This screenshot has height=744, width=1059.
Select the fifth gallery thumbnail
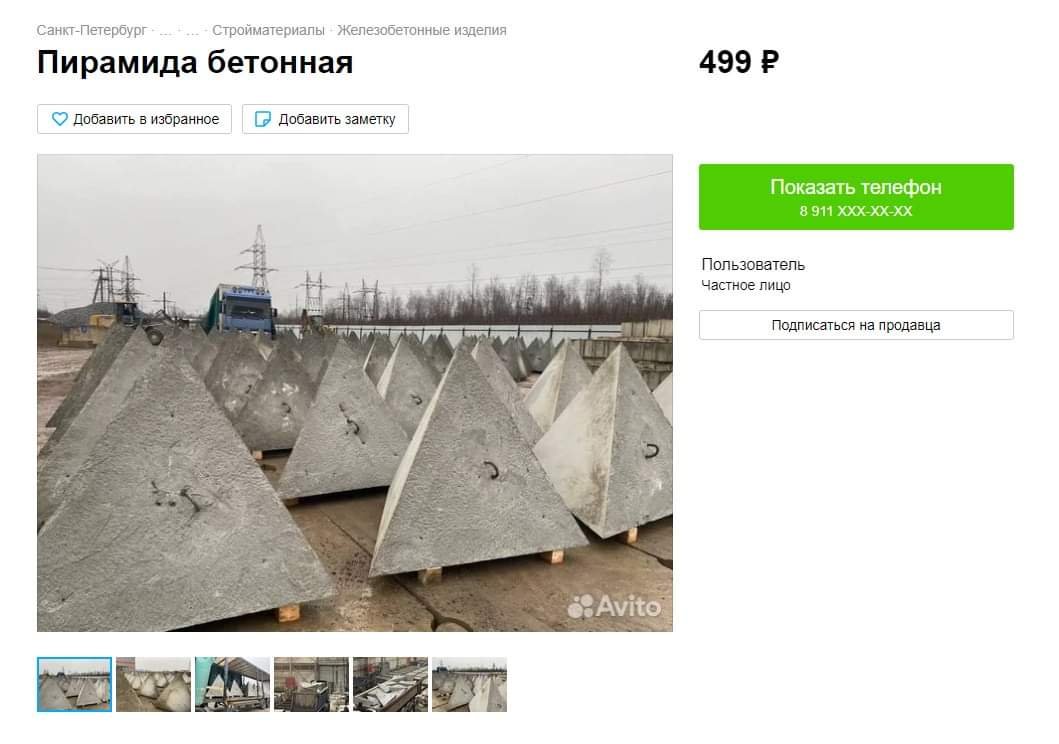click(x=390, y=684)
